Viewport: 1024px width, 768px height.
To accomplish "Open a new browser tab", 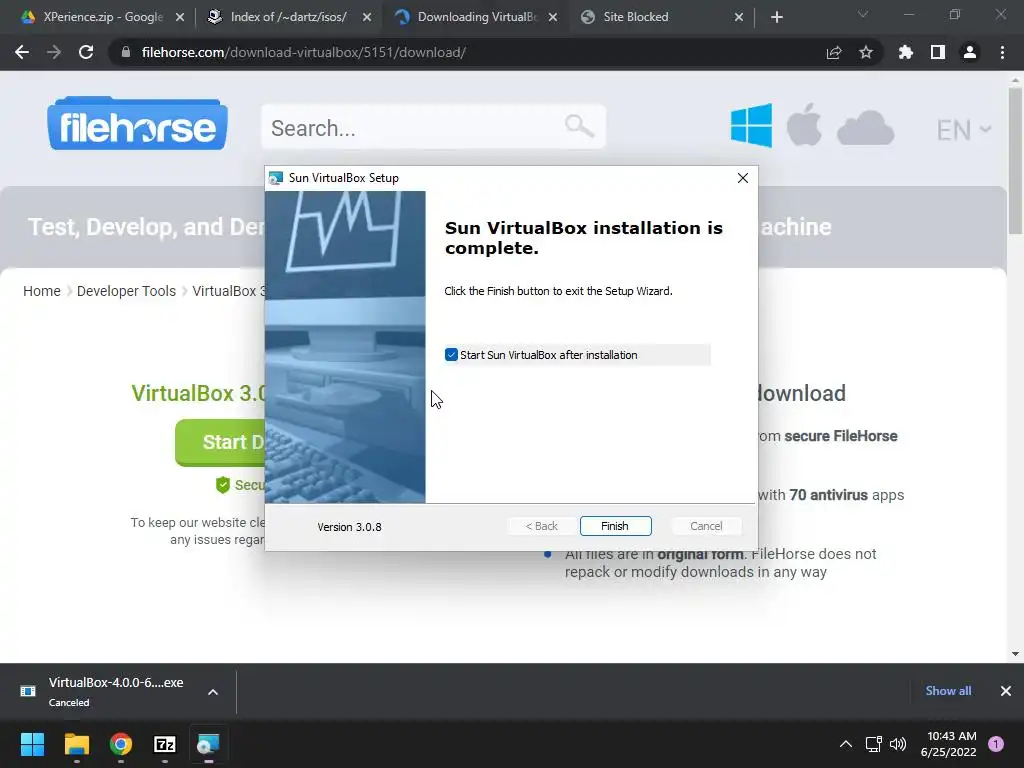I will (776, 17).
